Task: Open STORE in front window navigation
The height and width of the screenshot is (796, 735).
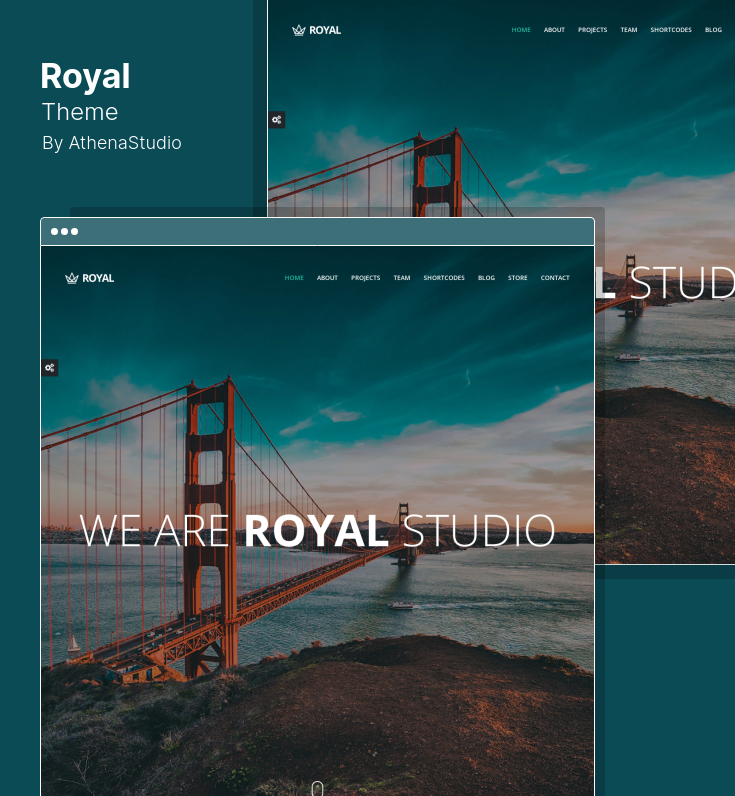Action: point(518,278)
